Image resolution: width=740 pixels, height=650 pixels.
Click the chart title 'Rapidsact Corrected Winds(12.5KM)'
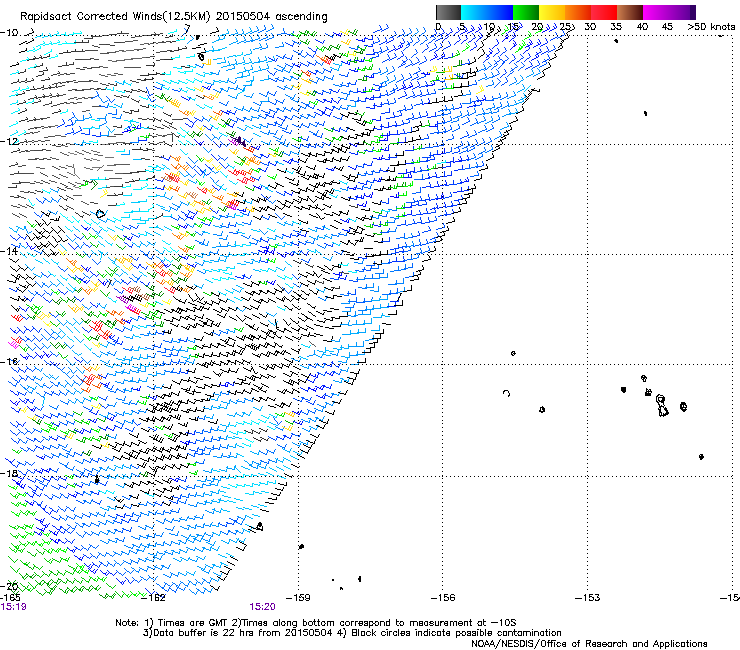[115, 17]
